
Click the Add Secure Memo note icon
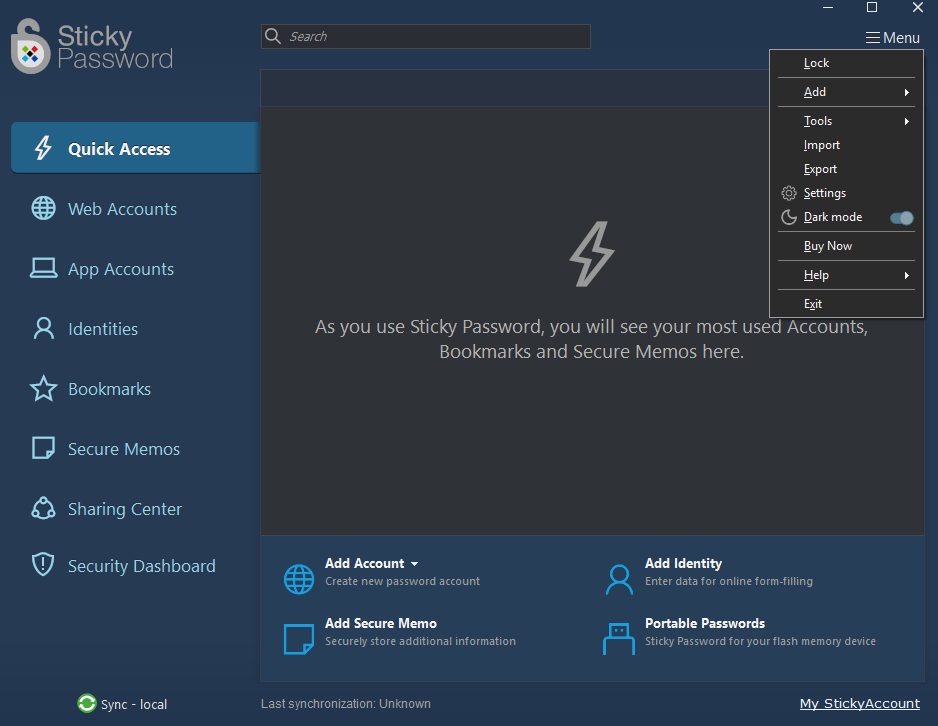tap(299, 639)
